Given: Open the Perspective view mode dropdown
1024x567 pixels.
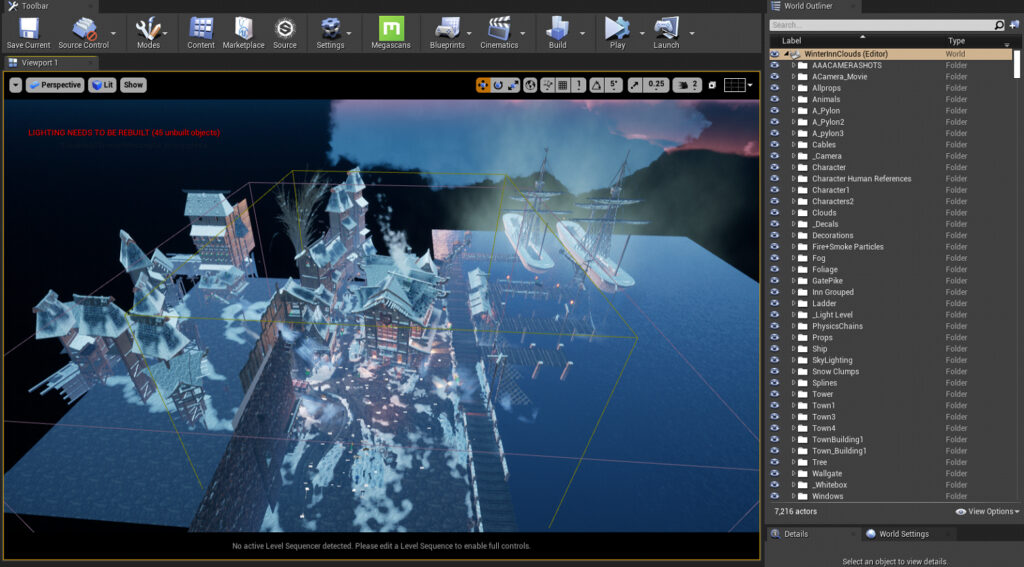Looking at the screenshot, I should (x=55, y=85).
